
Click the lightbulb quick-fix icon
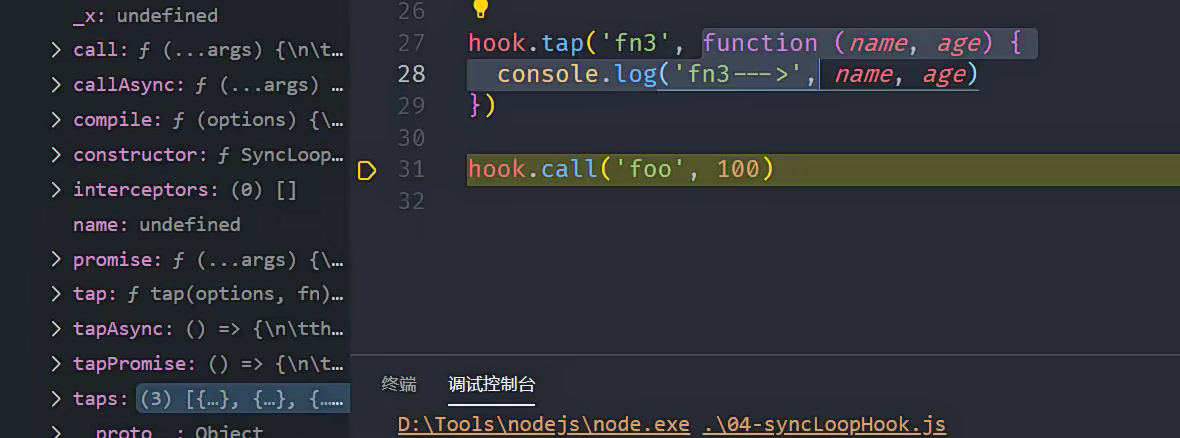(480, 10)
